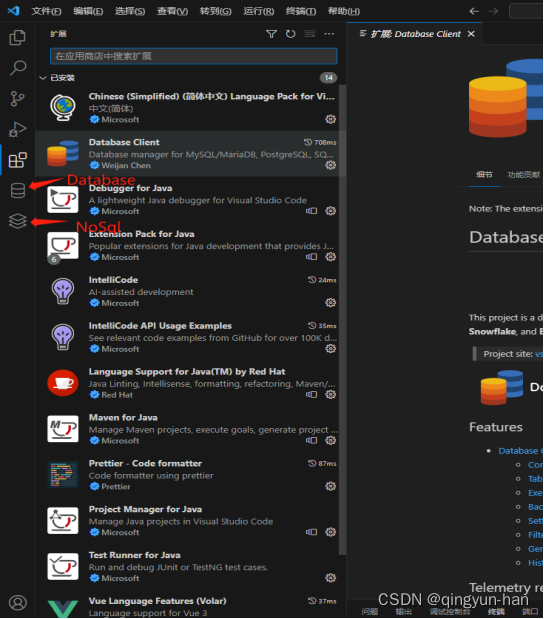Collapse the 已安装 (Installed) section
This screenshot has width=544, height=619.
43,78
